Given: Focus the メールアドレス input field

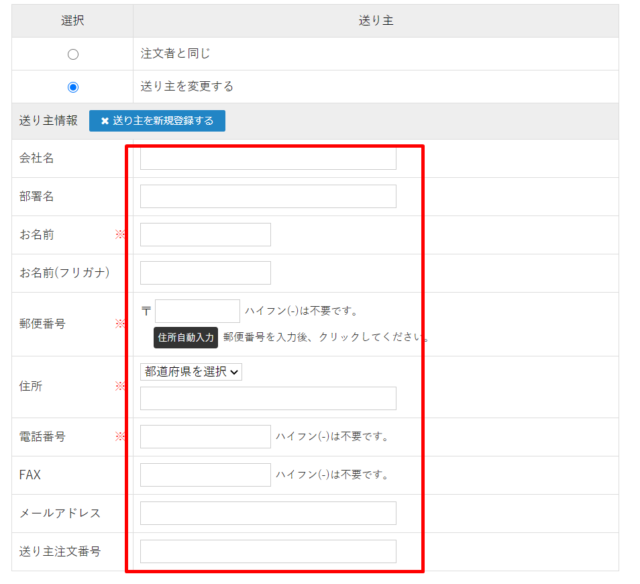Looking at the screenshot, I should pyautogui.click(x=268, y=513).
